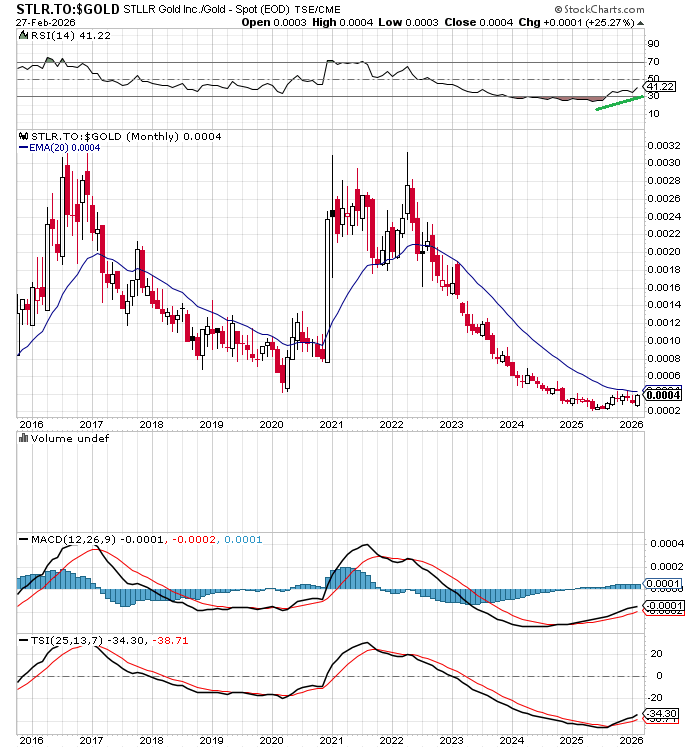Click the Open 0.0003 header value
This screenshot has width=700, height=748.
(x=274, y=22)
